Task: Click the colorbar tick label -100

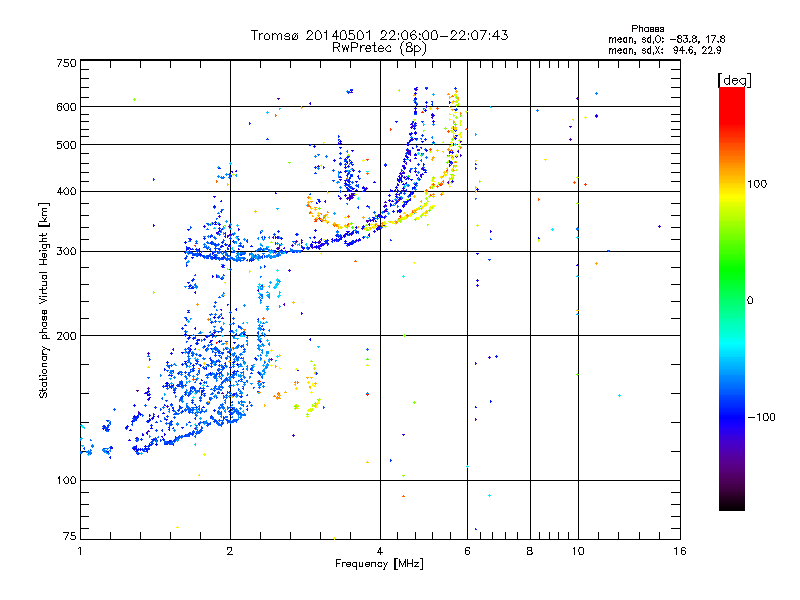Action: [762, 417]
